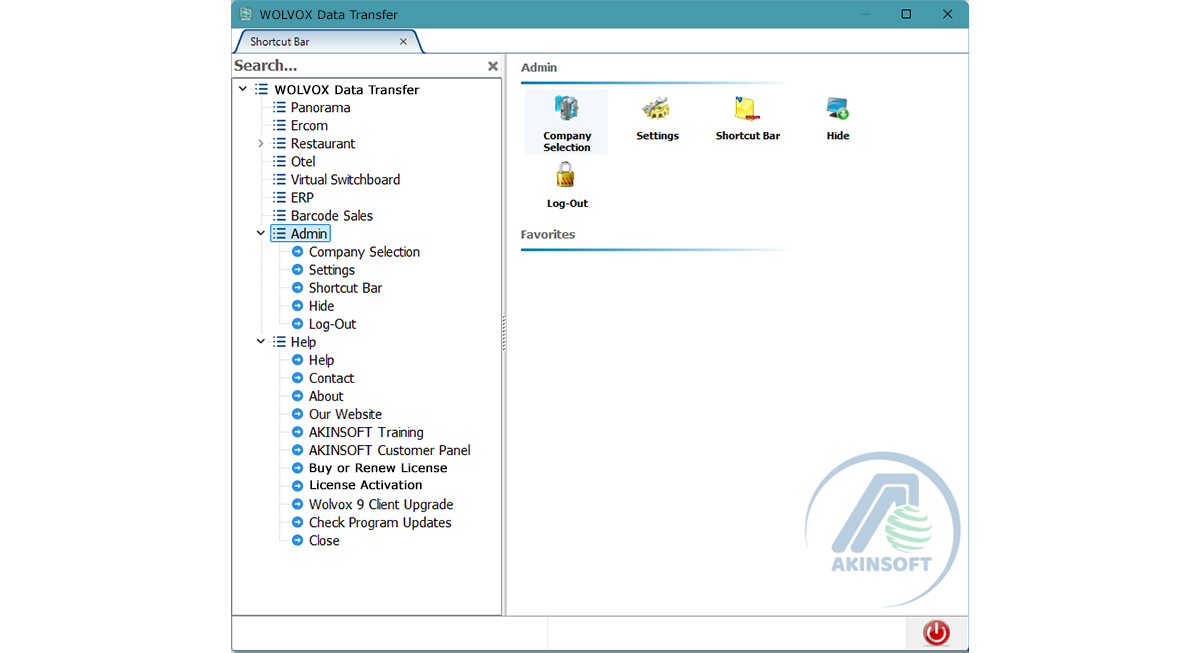Expand the Restaurant tree node

coord(261,144)
